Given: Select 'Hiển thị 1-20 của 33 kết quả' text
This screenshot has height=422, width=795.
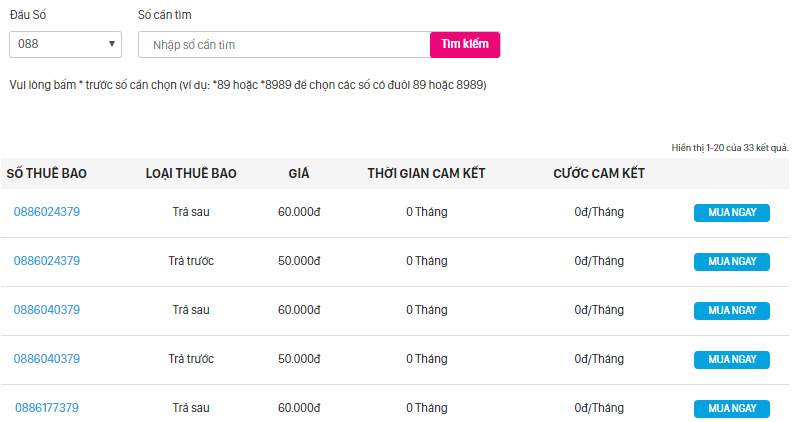Looking at the screenshot, I should pyautogui.click(x=730, y=148).
